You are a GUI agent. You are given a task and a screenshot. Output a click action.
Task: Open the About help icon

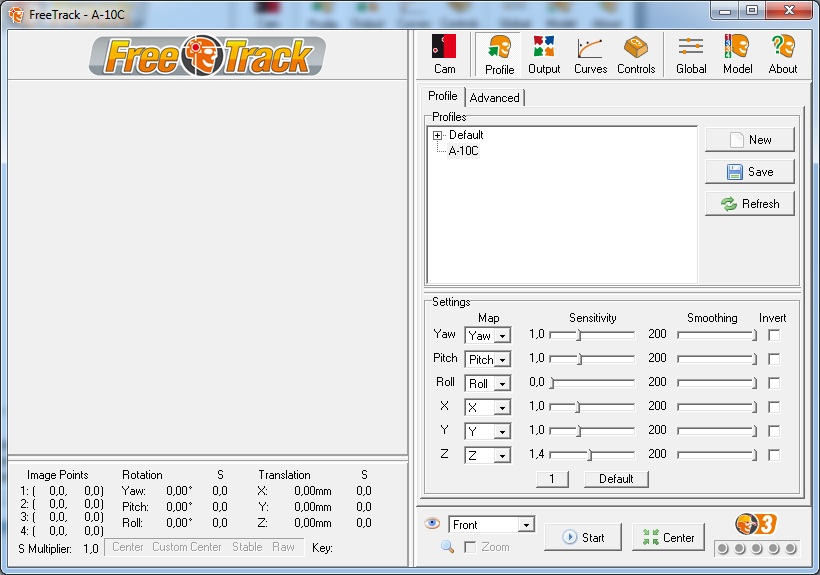pyautogui.click(x=783, y=54)
